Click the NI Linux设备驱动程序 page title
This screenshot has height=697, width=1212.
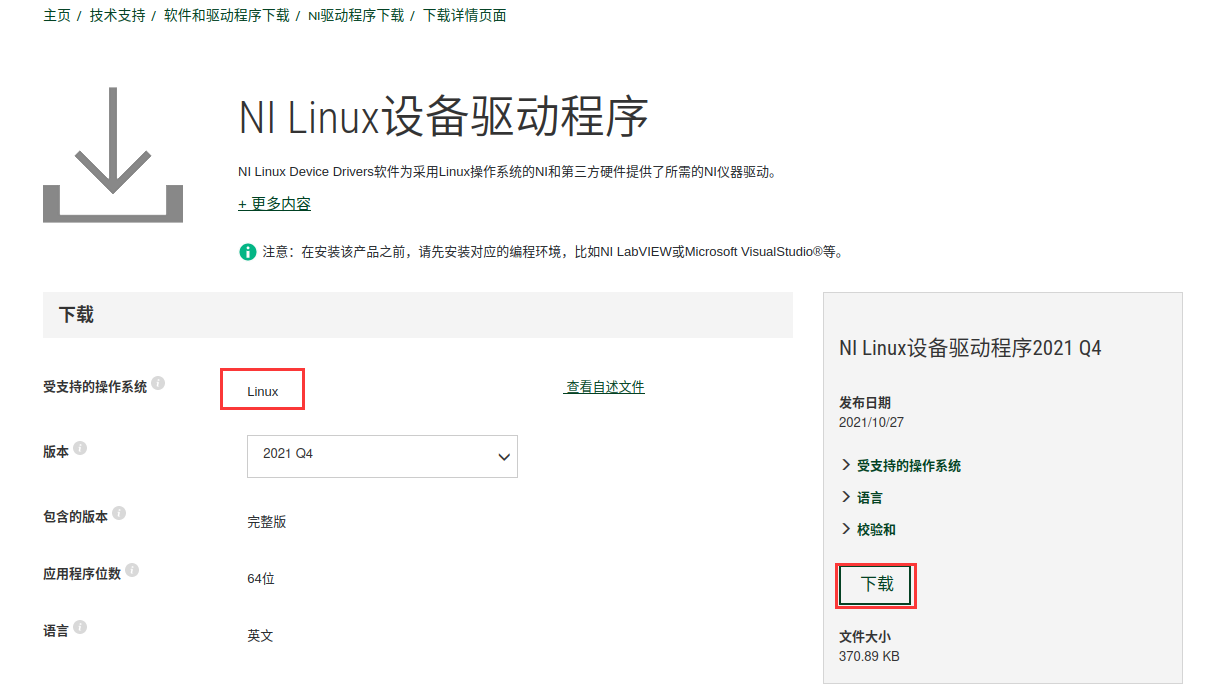click(x=444, y=118)
